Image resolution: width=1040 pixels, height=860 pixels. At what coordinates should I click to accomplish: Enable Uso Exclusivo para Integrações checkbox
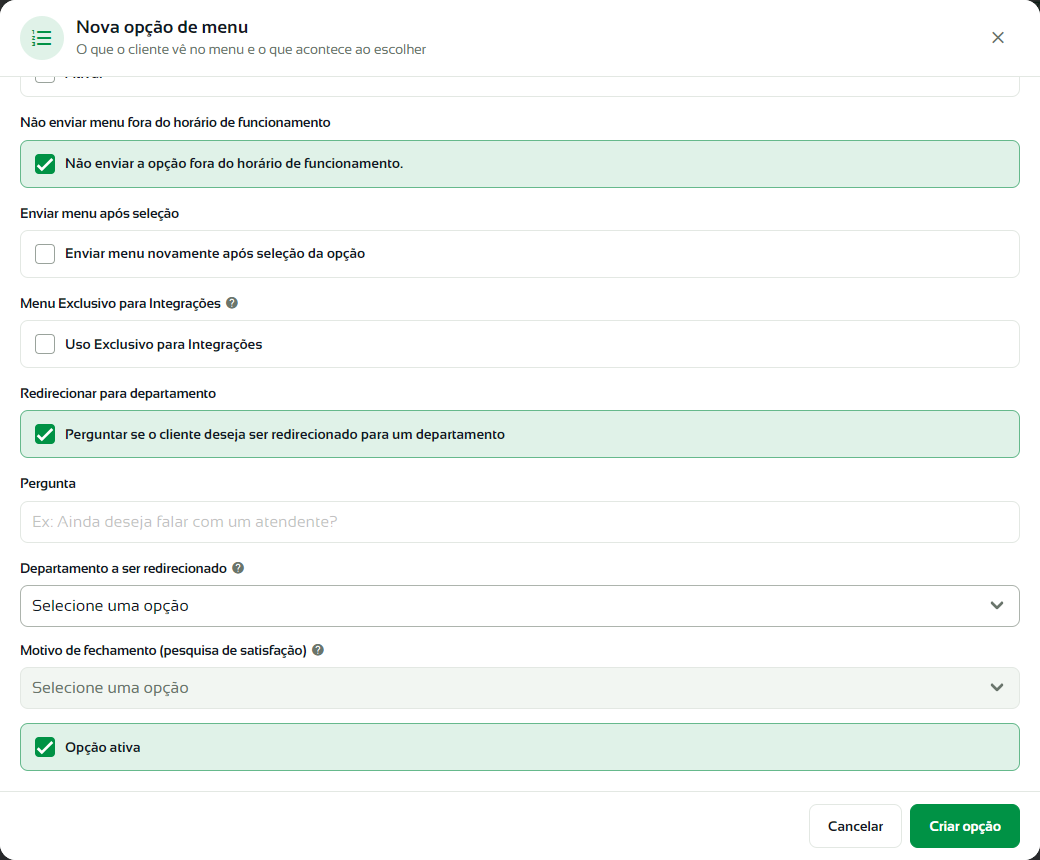(x=45, y=344)
